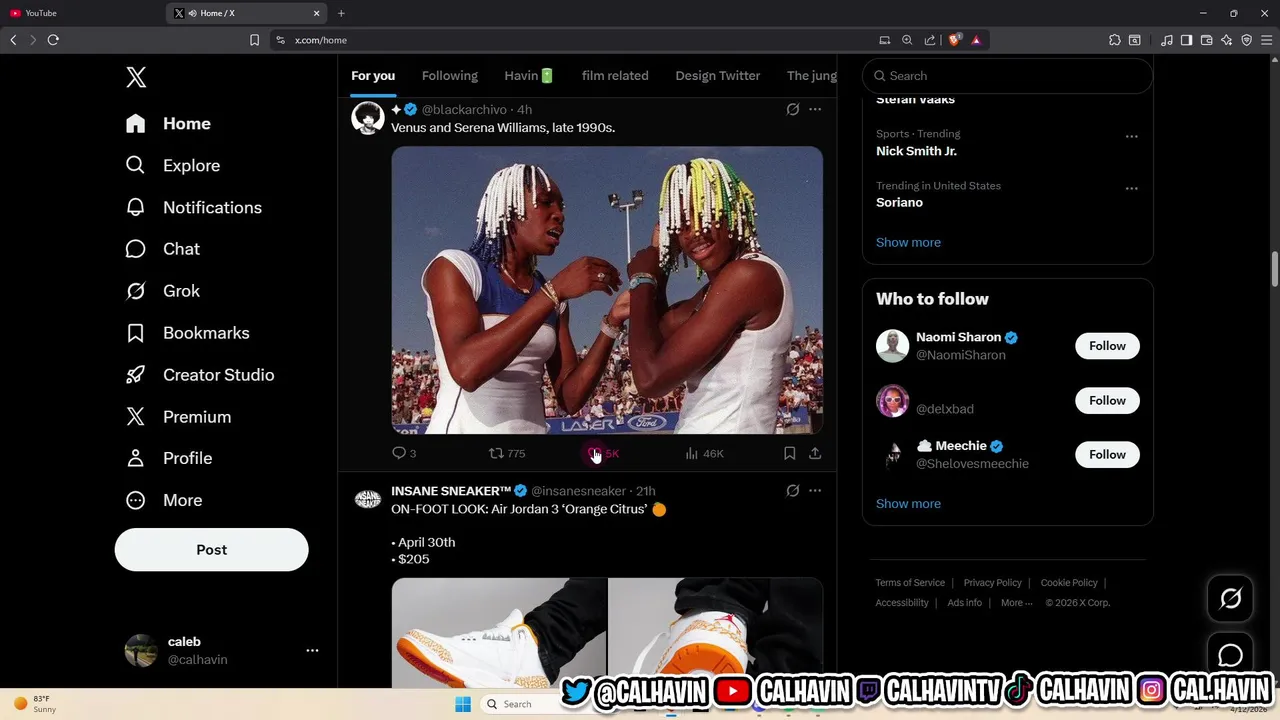Go to Profile in the sidebar

pos(169,458)
